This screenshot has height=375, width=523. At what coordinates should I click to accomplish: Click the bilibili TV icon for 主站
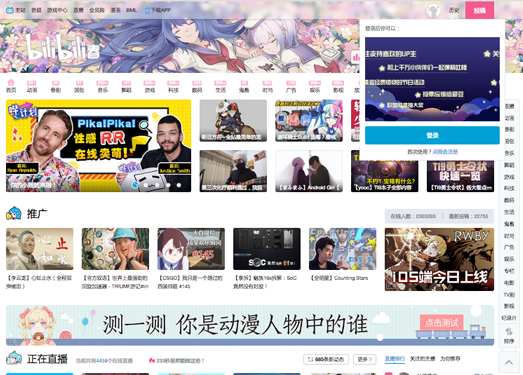(x=10, y=10)
